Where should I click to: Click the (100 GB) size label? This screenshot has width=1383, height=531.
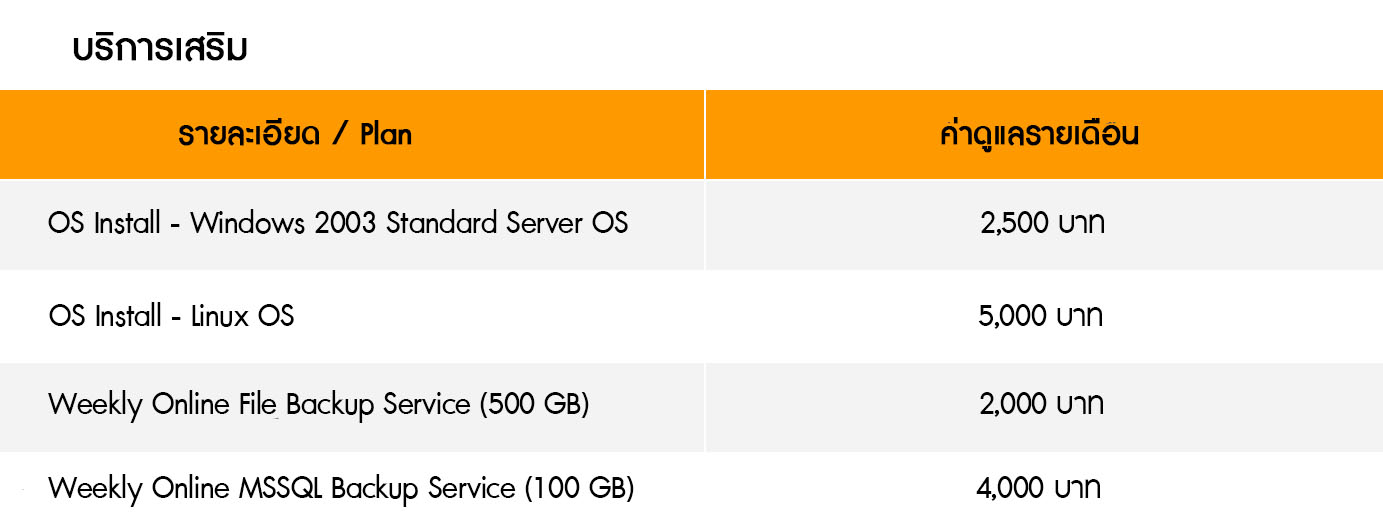coord(579,489)
